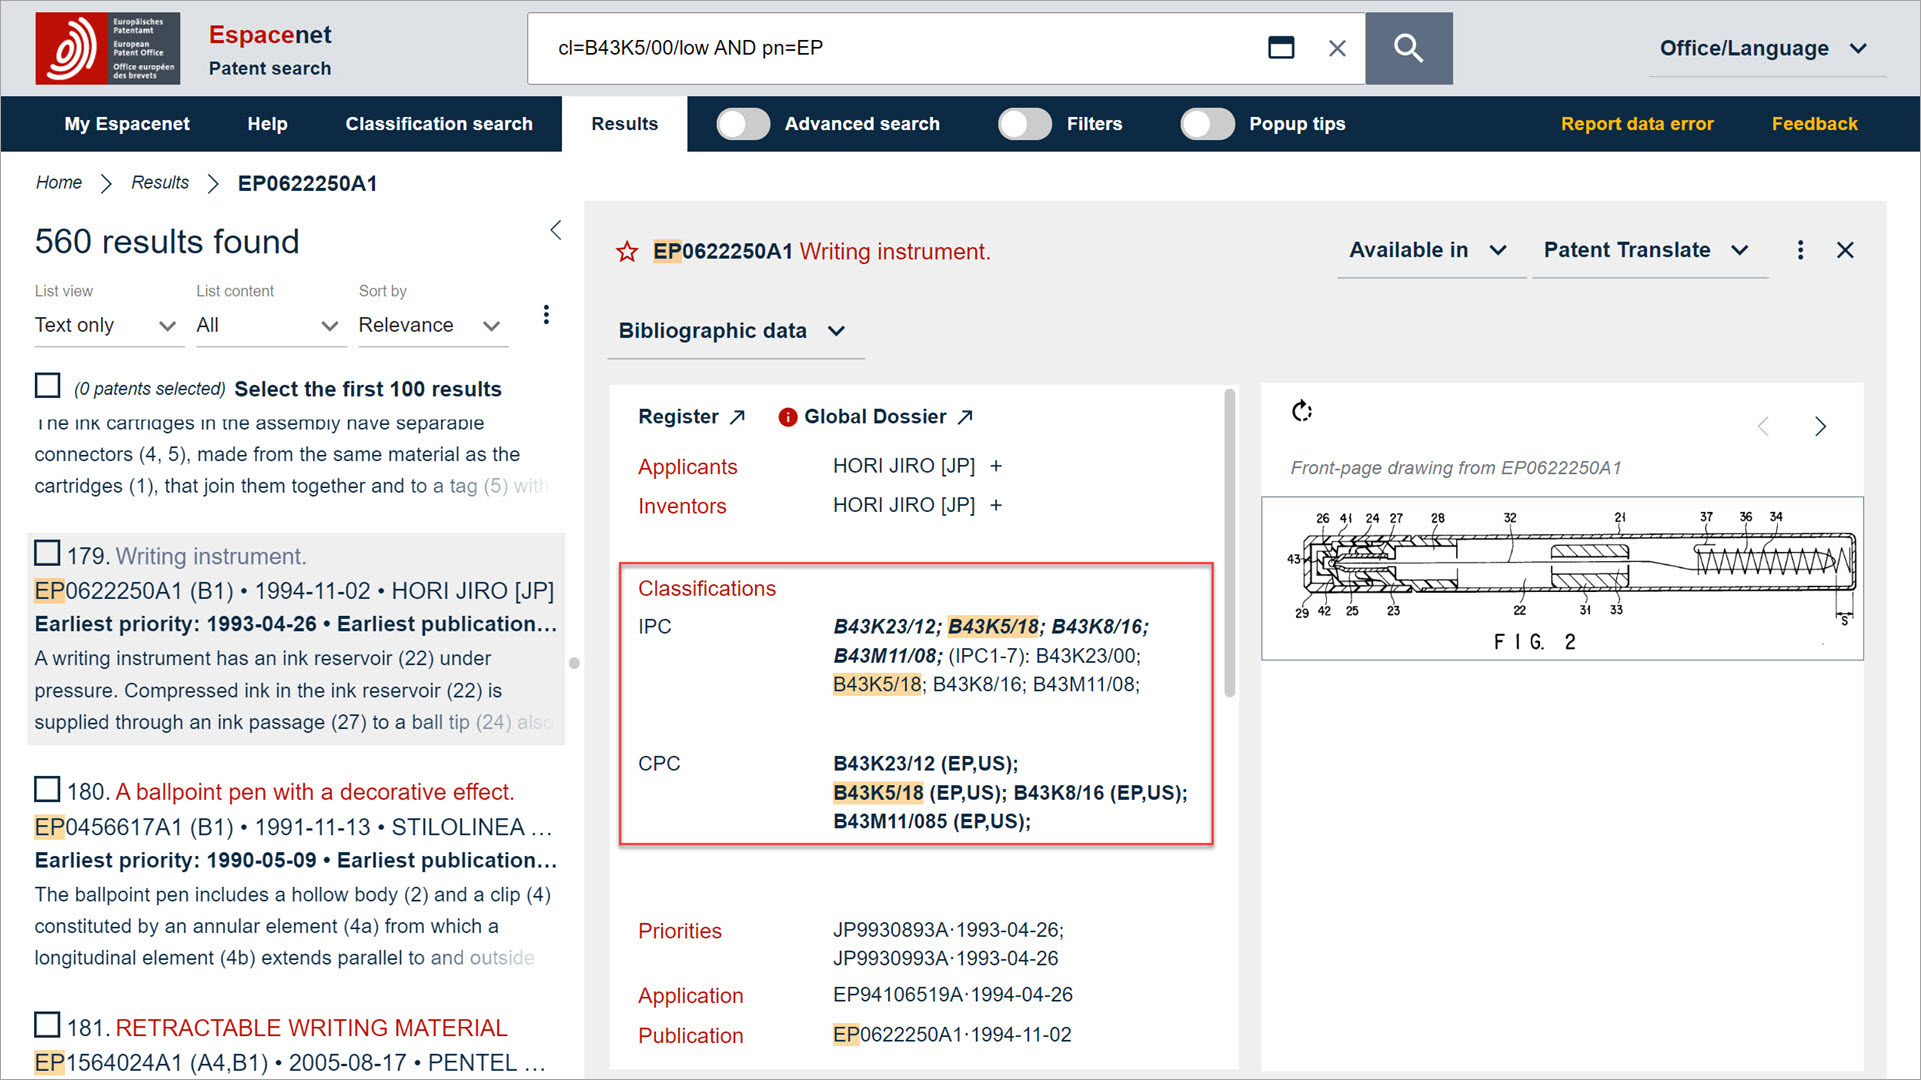
Task: Go to the Classification search tab
Action: (x=439, y=124)
